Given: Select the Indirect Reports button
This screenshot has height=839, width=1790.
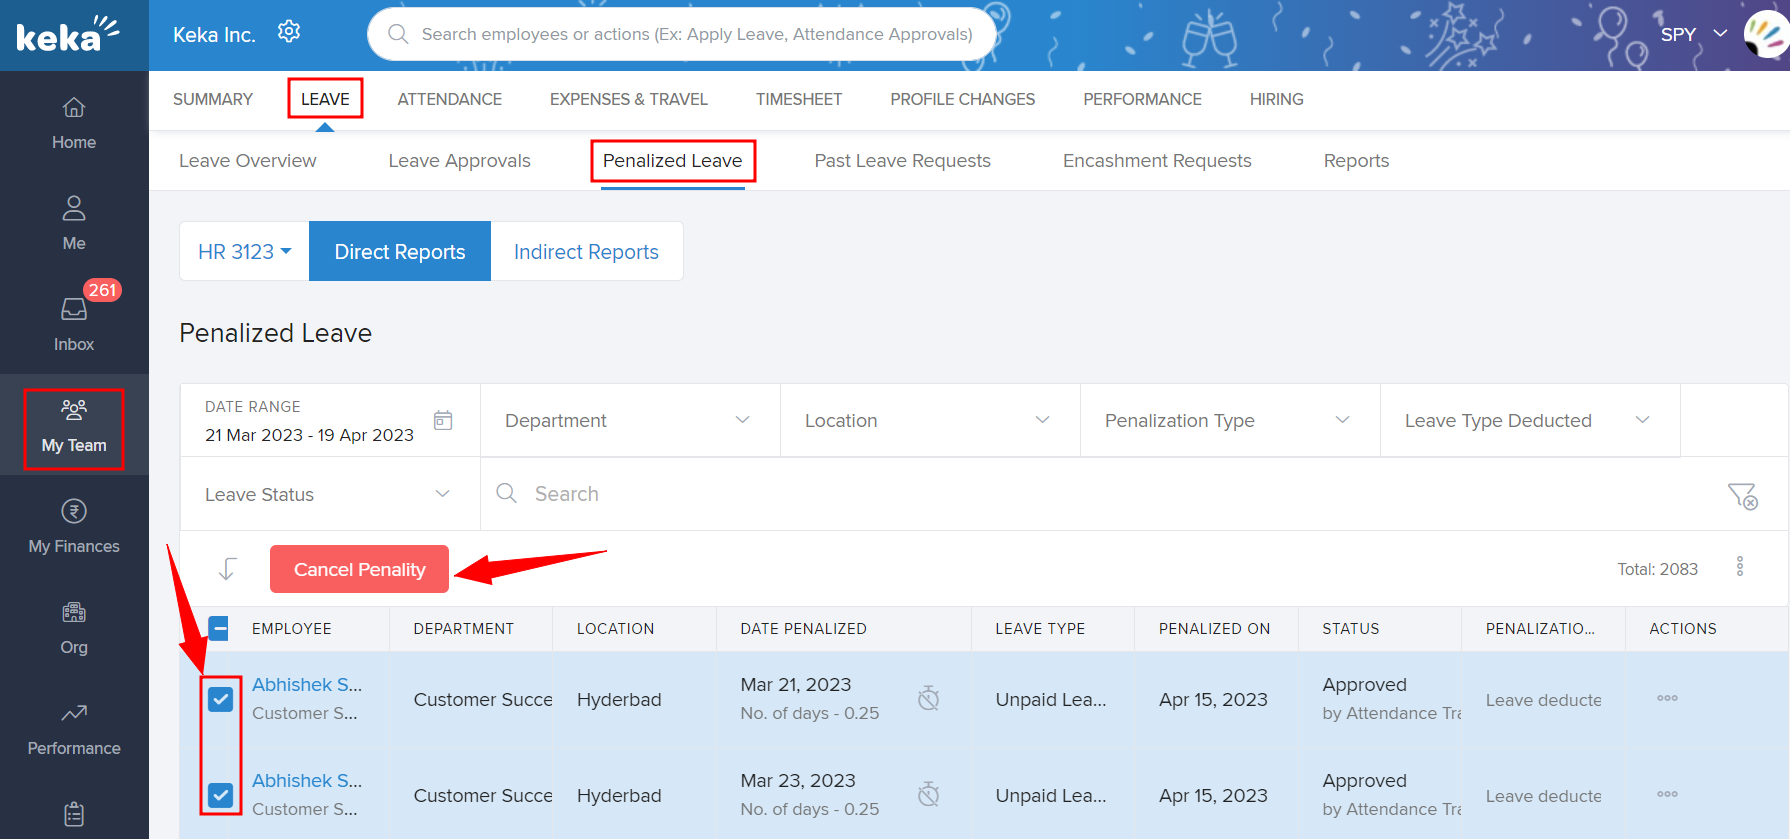Looking at the screenshot, I should pos(586,252).
